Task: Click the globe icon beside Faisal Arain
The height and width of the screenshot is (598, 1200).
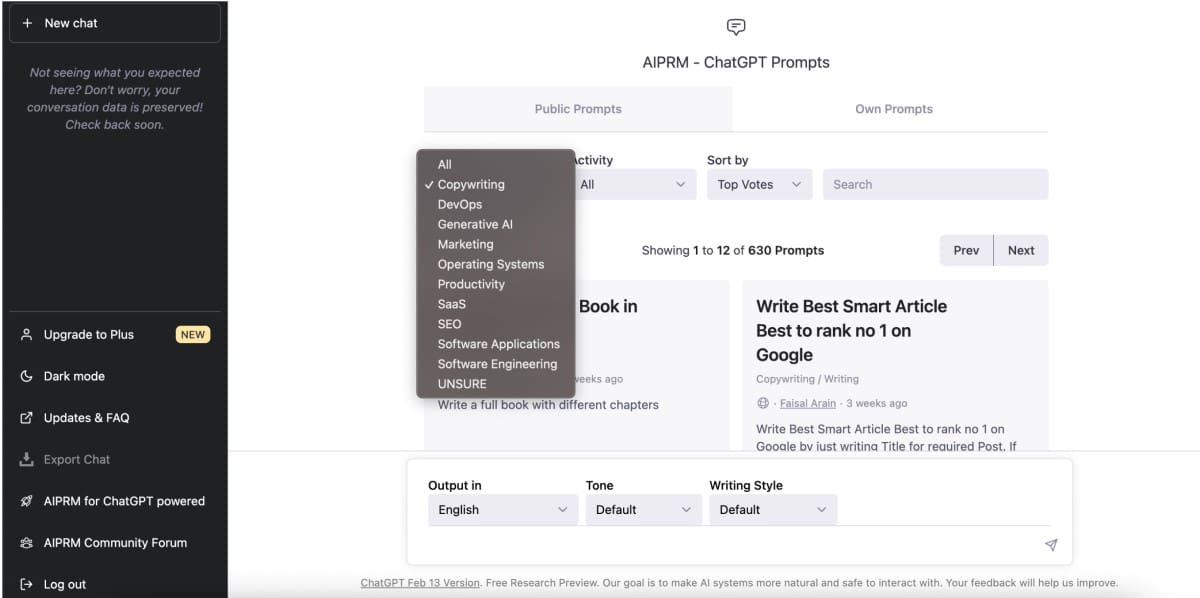Action: (763, 403)
